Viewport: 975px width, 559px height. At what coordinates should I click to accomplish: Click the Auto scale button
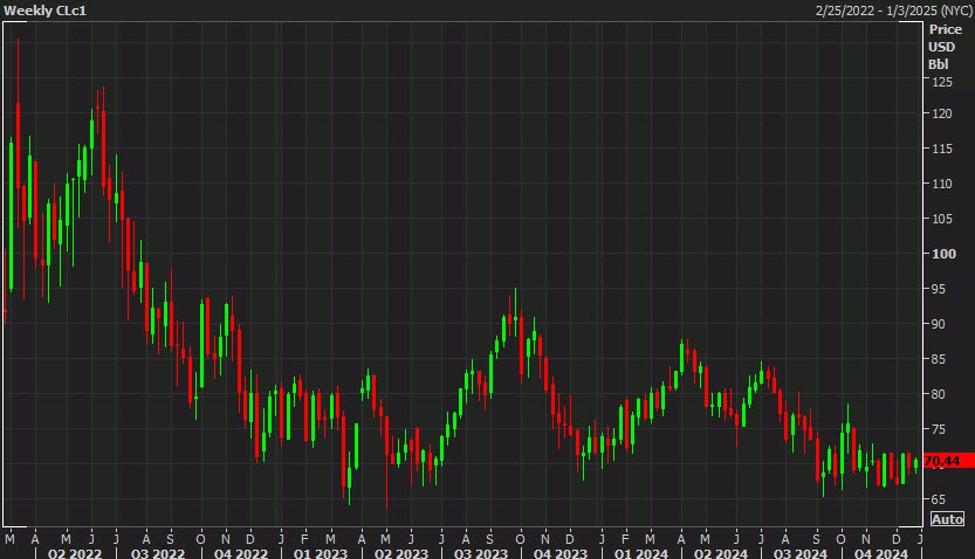pos(947,519)
